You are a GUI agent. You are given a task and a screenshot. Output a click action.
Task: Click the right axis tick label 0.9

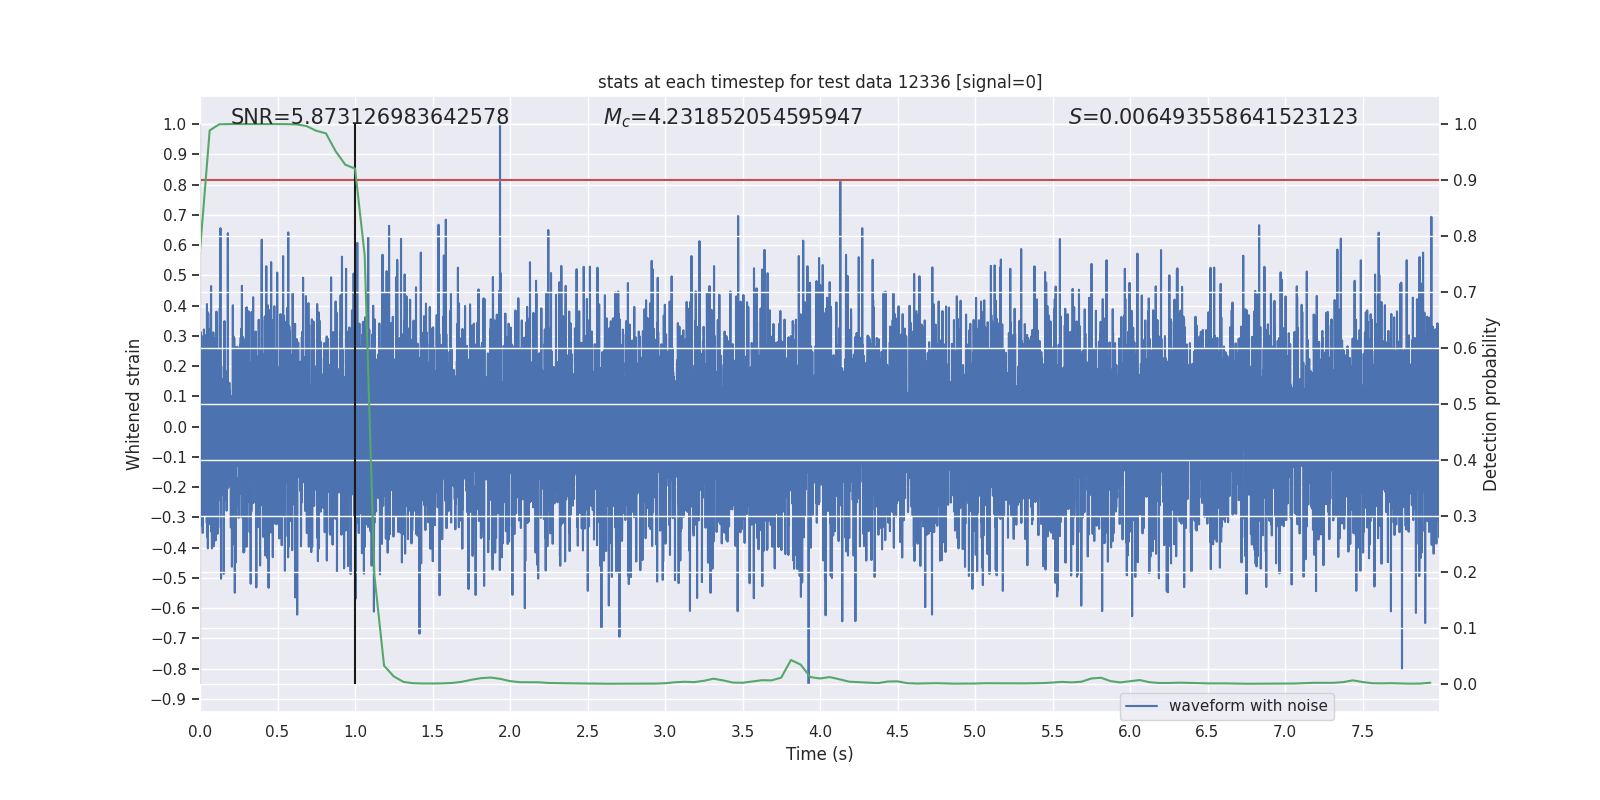coord(1465,181)
